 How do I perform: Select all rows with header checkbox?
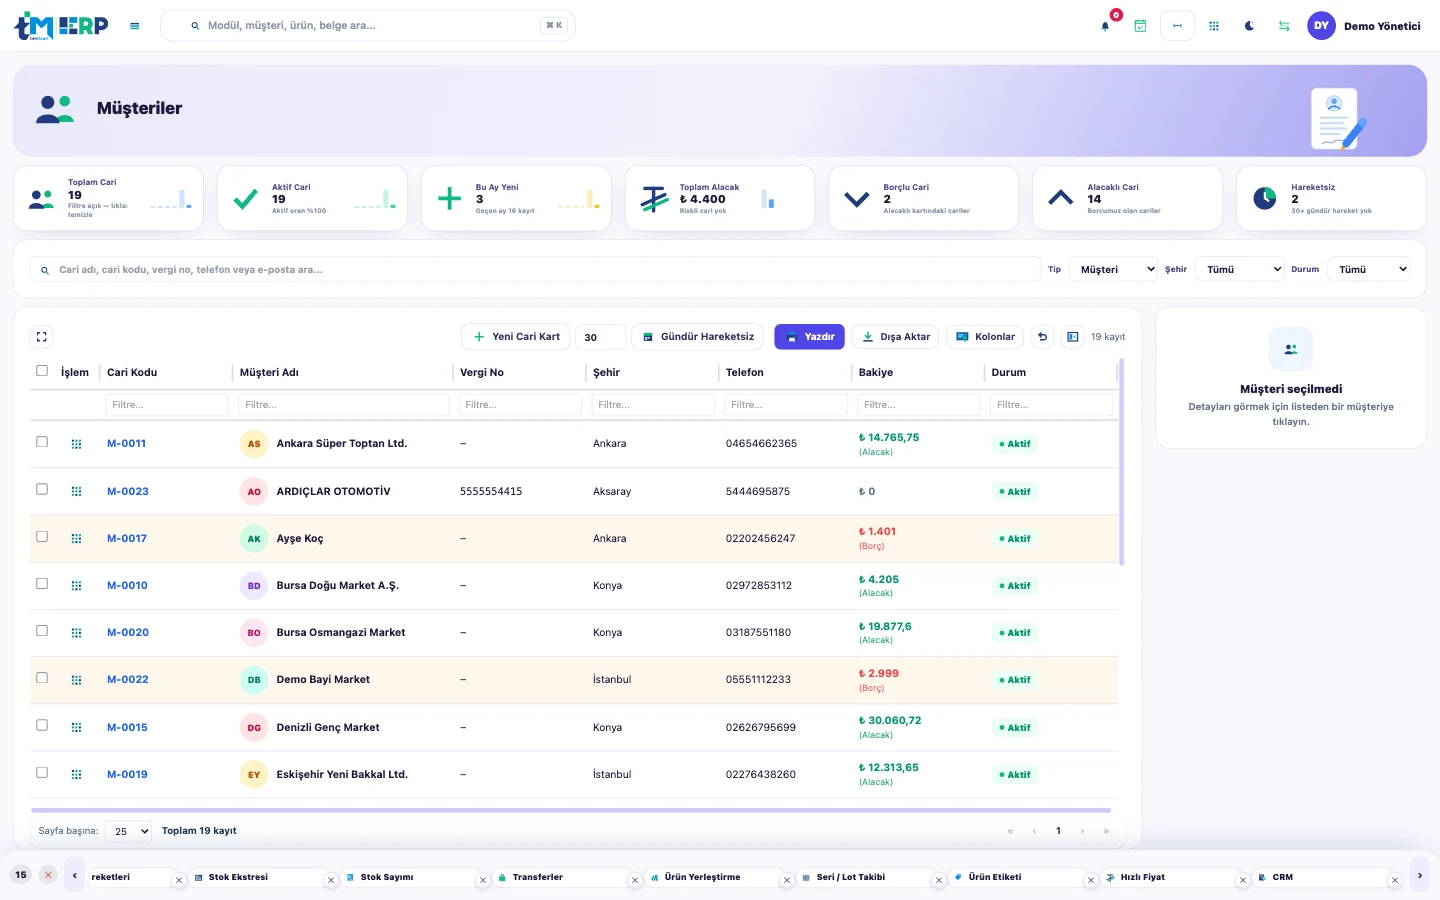tap(42, 371)
